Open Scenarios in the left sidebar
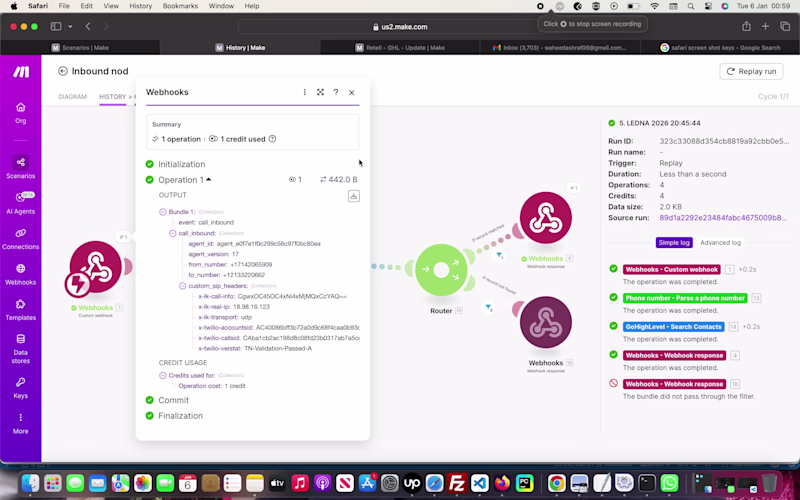800x500 pixels. click(20, 167)
